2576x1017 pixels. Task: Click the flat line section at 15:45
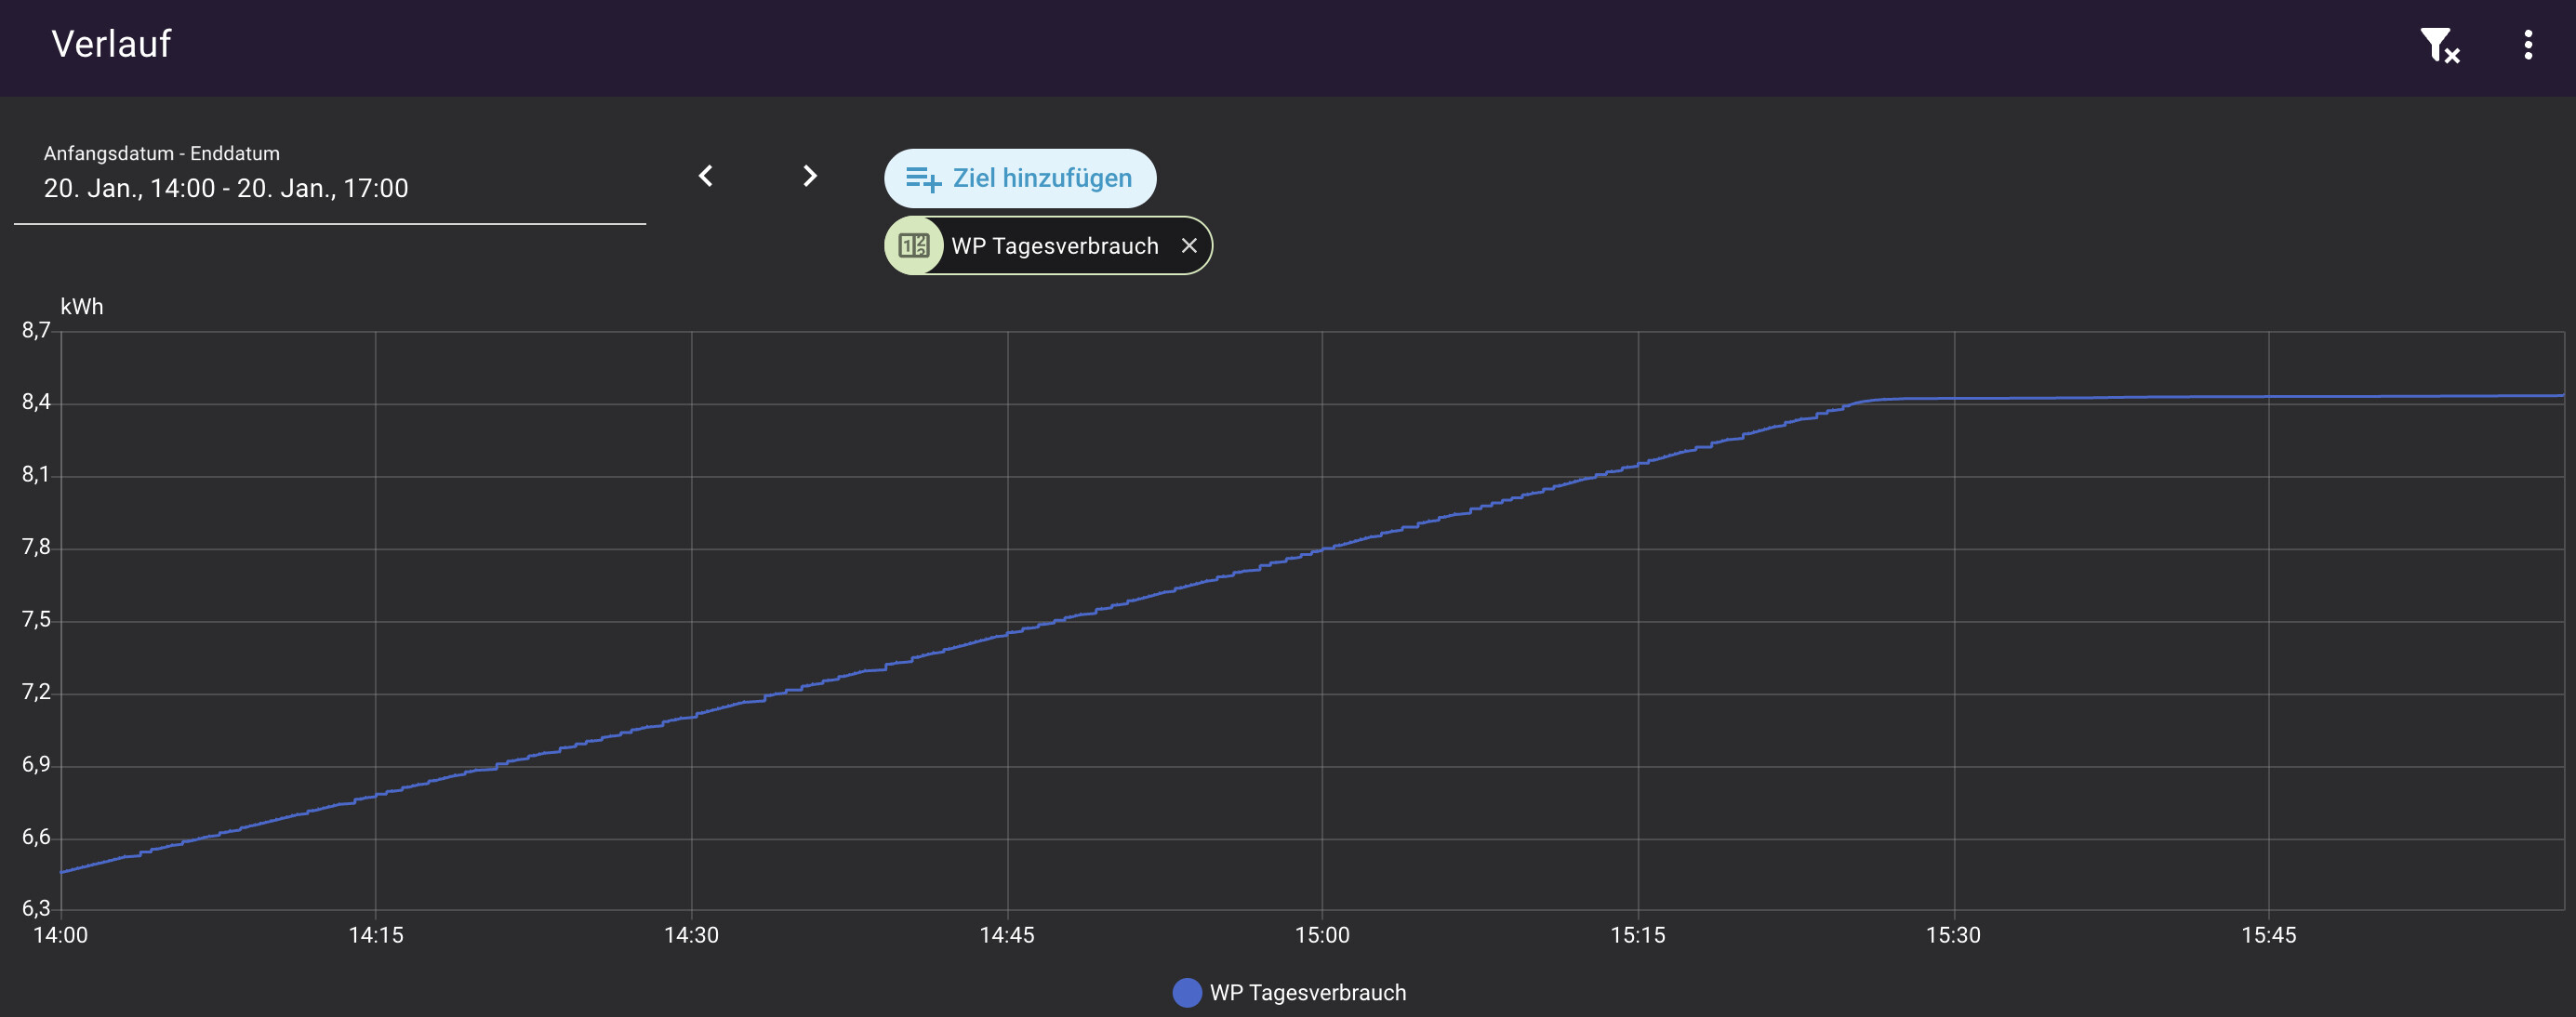point(2268,397)
